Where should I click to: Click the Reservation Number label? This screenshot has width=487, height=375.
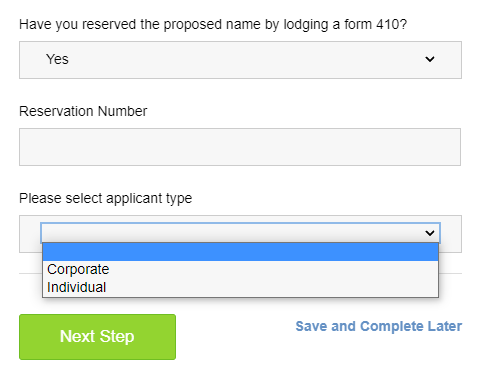point(83,111)
